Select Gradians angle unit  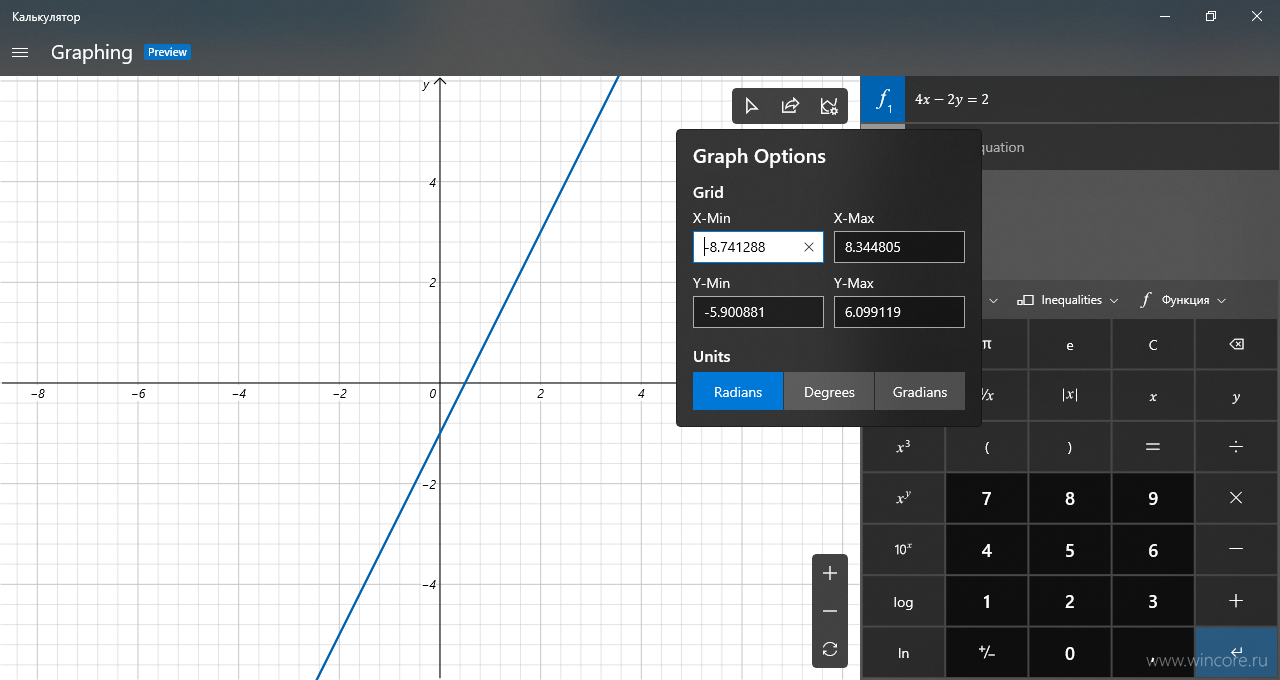(x=920, y=391)
